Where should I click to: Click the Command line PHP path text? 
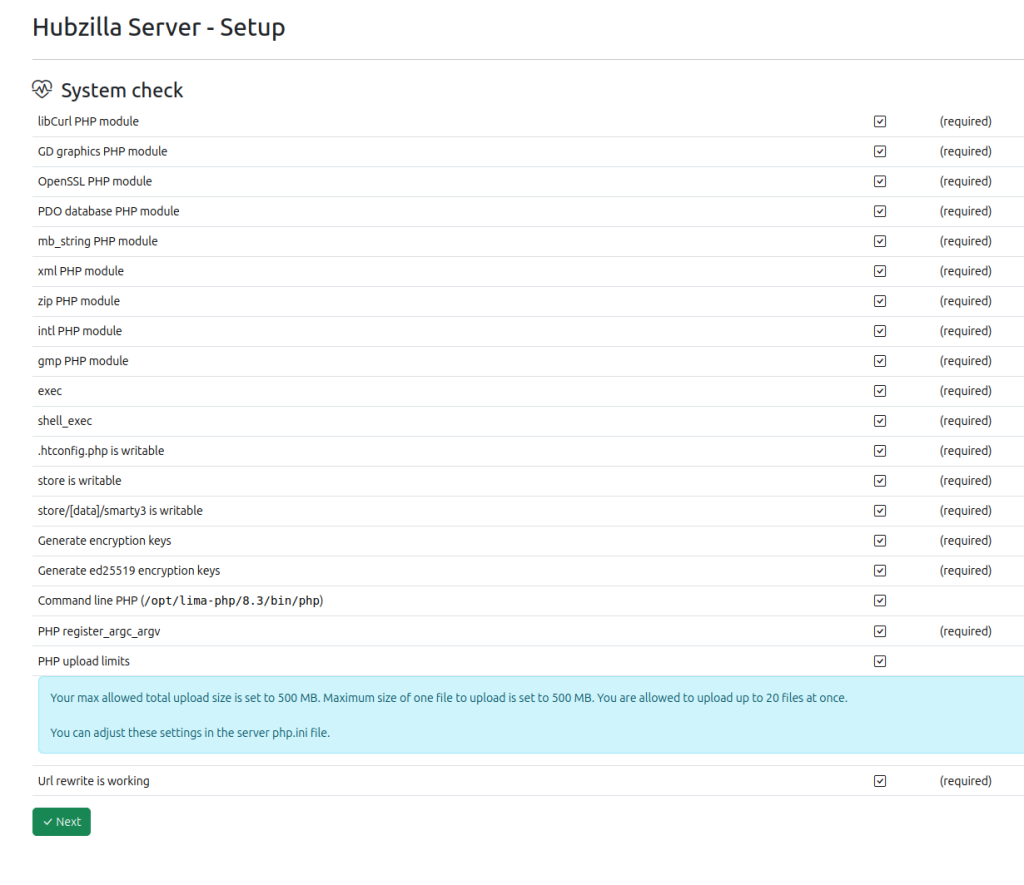pos(232,601)
